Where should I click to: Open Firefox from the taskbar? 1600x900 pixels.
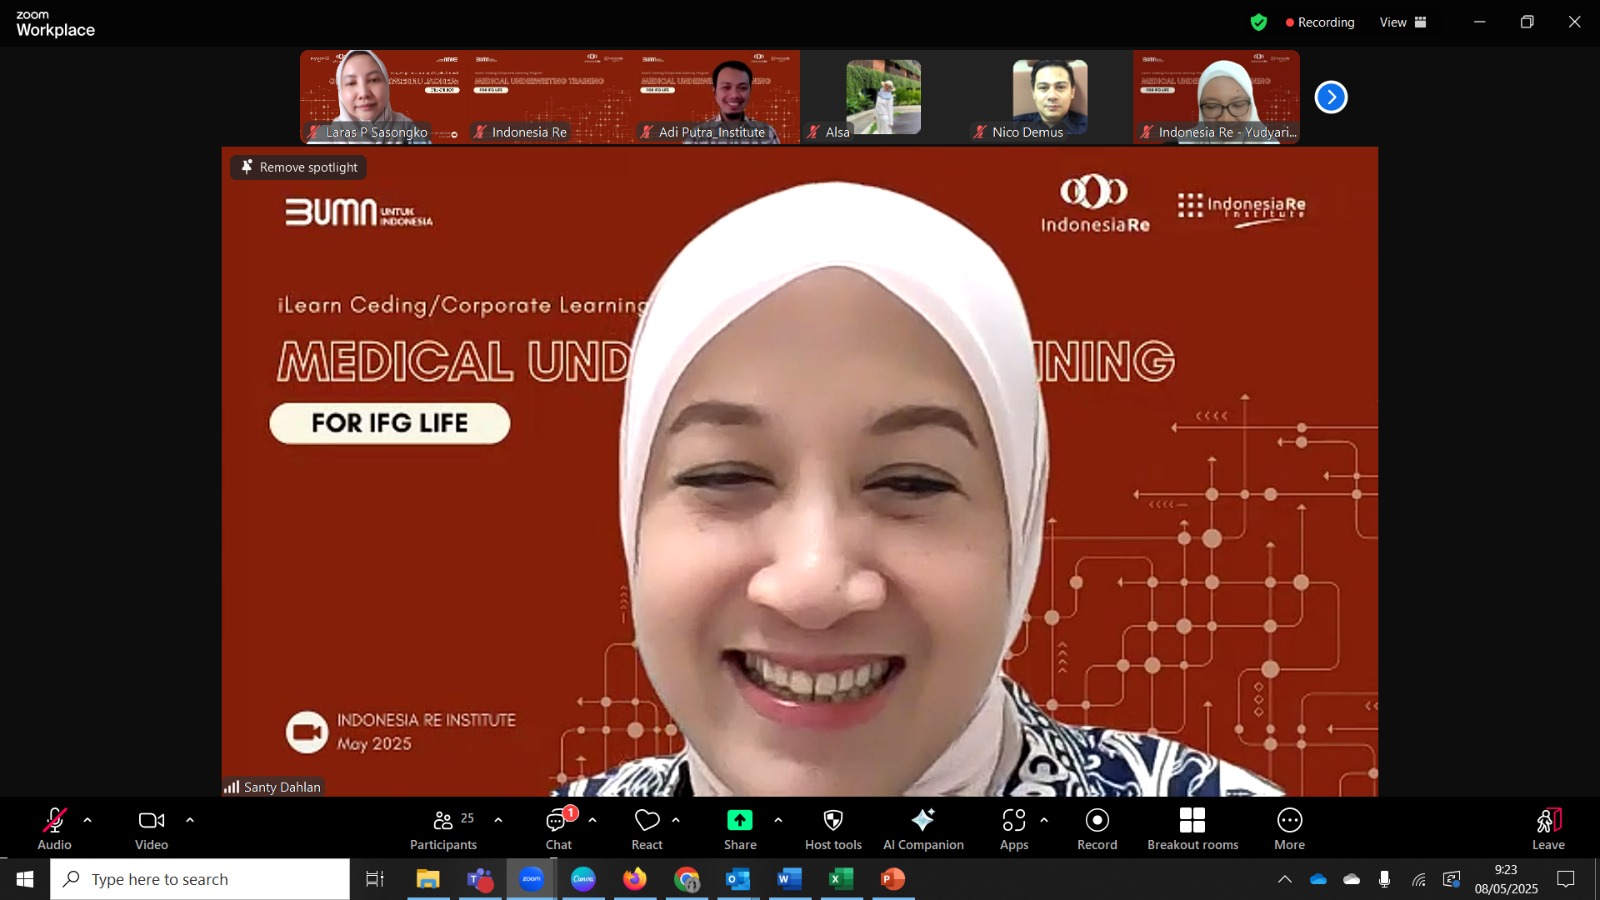635,879
